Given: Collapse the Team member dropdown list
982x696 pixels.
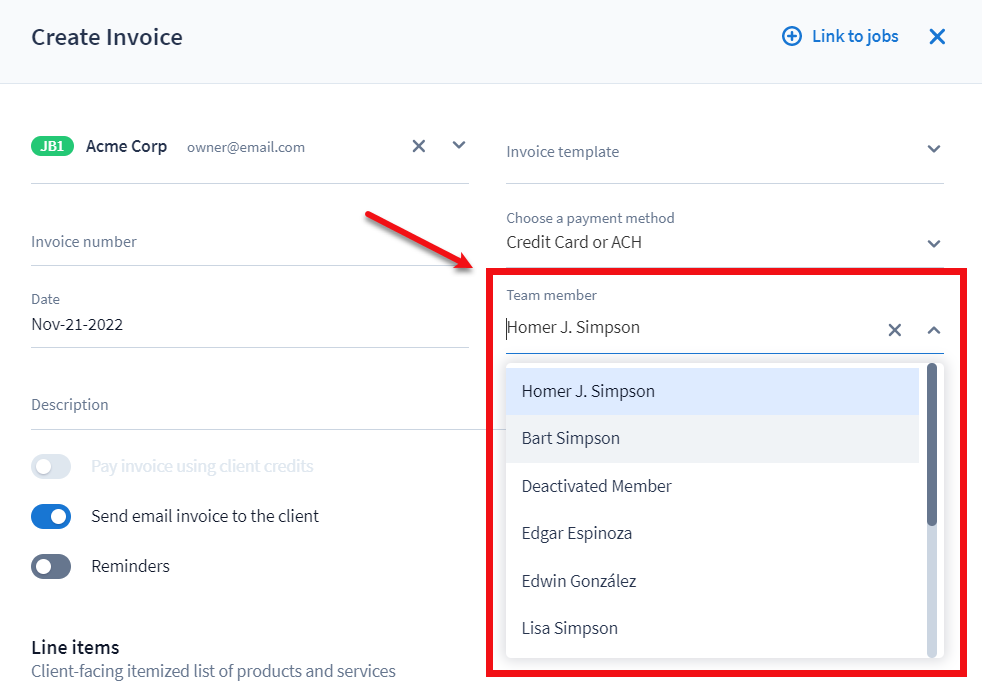Looking at the screenshot, I should tap(933, 330).
